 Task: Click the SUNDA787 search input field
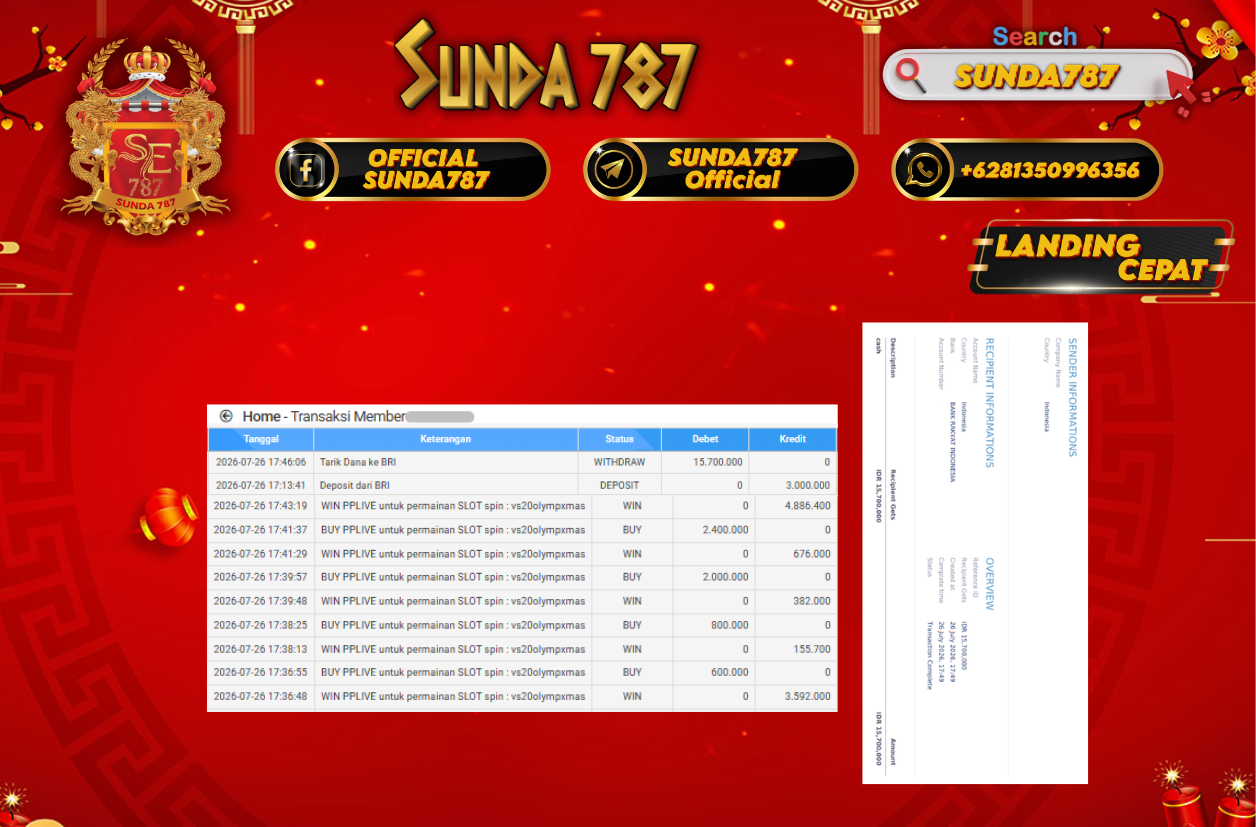point(1037,75)
